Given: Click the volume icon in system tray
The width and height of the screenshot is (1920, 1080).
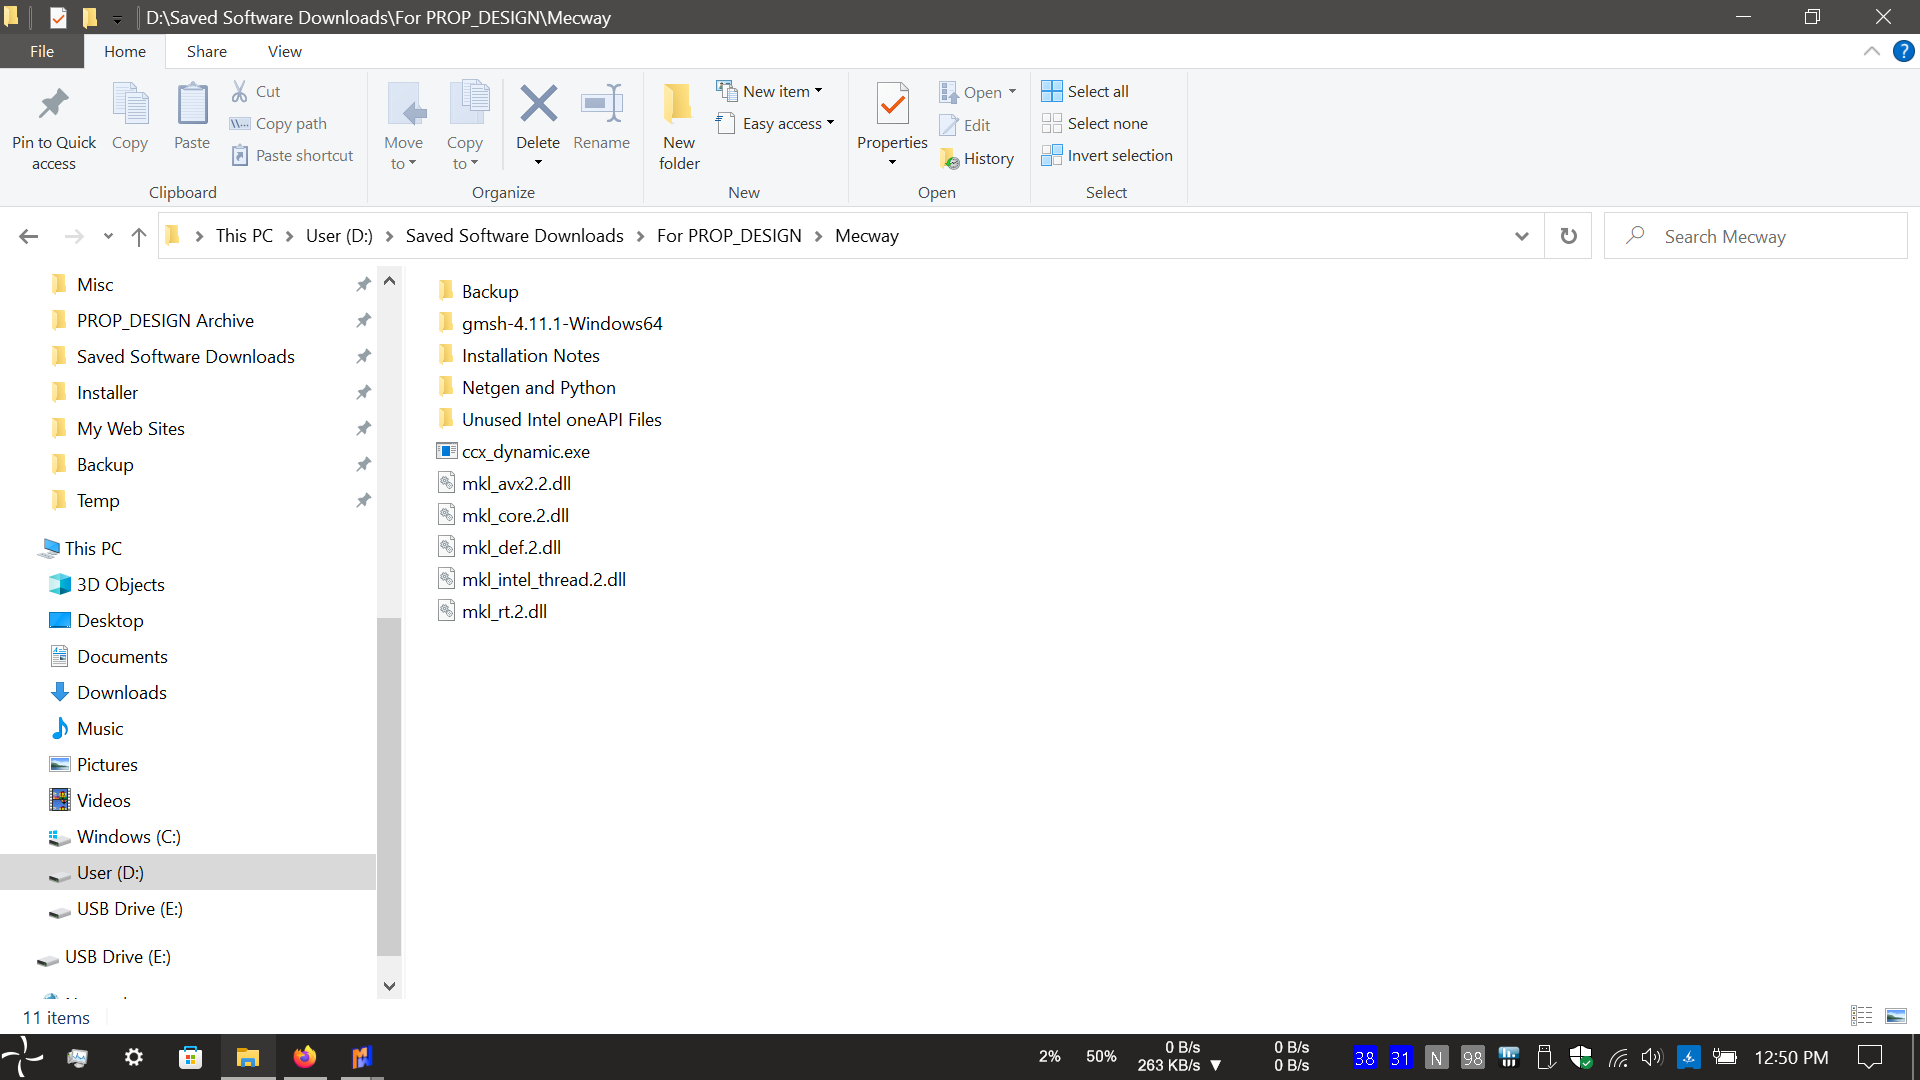Looking at the screenshot, I should click(x=1651, y=1057).
